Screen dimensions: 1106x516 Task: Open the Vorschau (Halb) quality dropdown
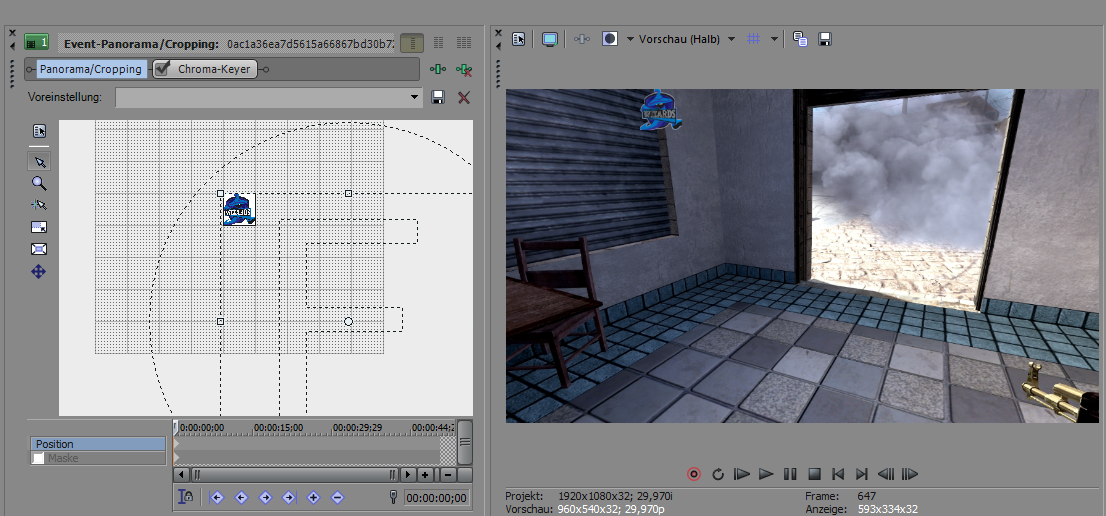731,39
